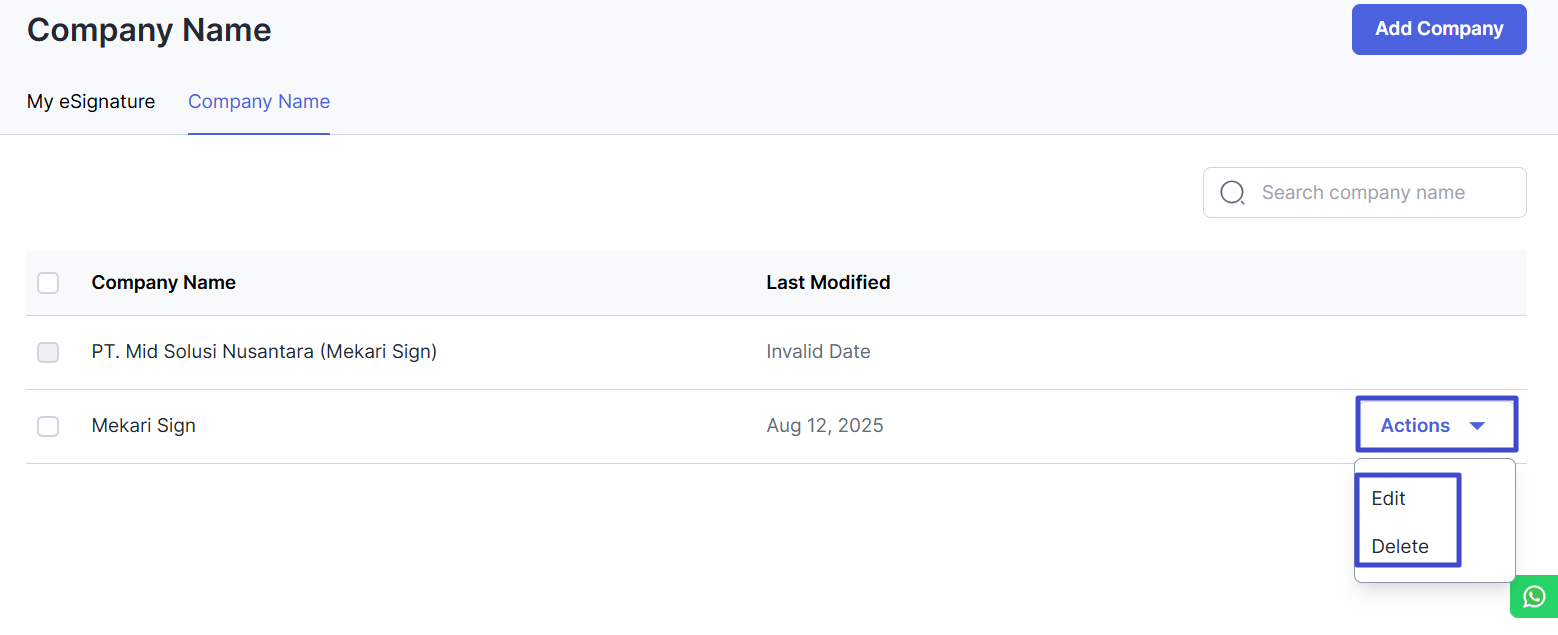Click the Company Name page heading

tap(149, 30)
